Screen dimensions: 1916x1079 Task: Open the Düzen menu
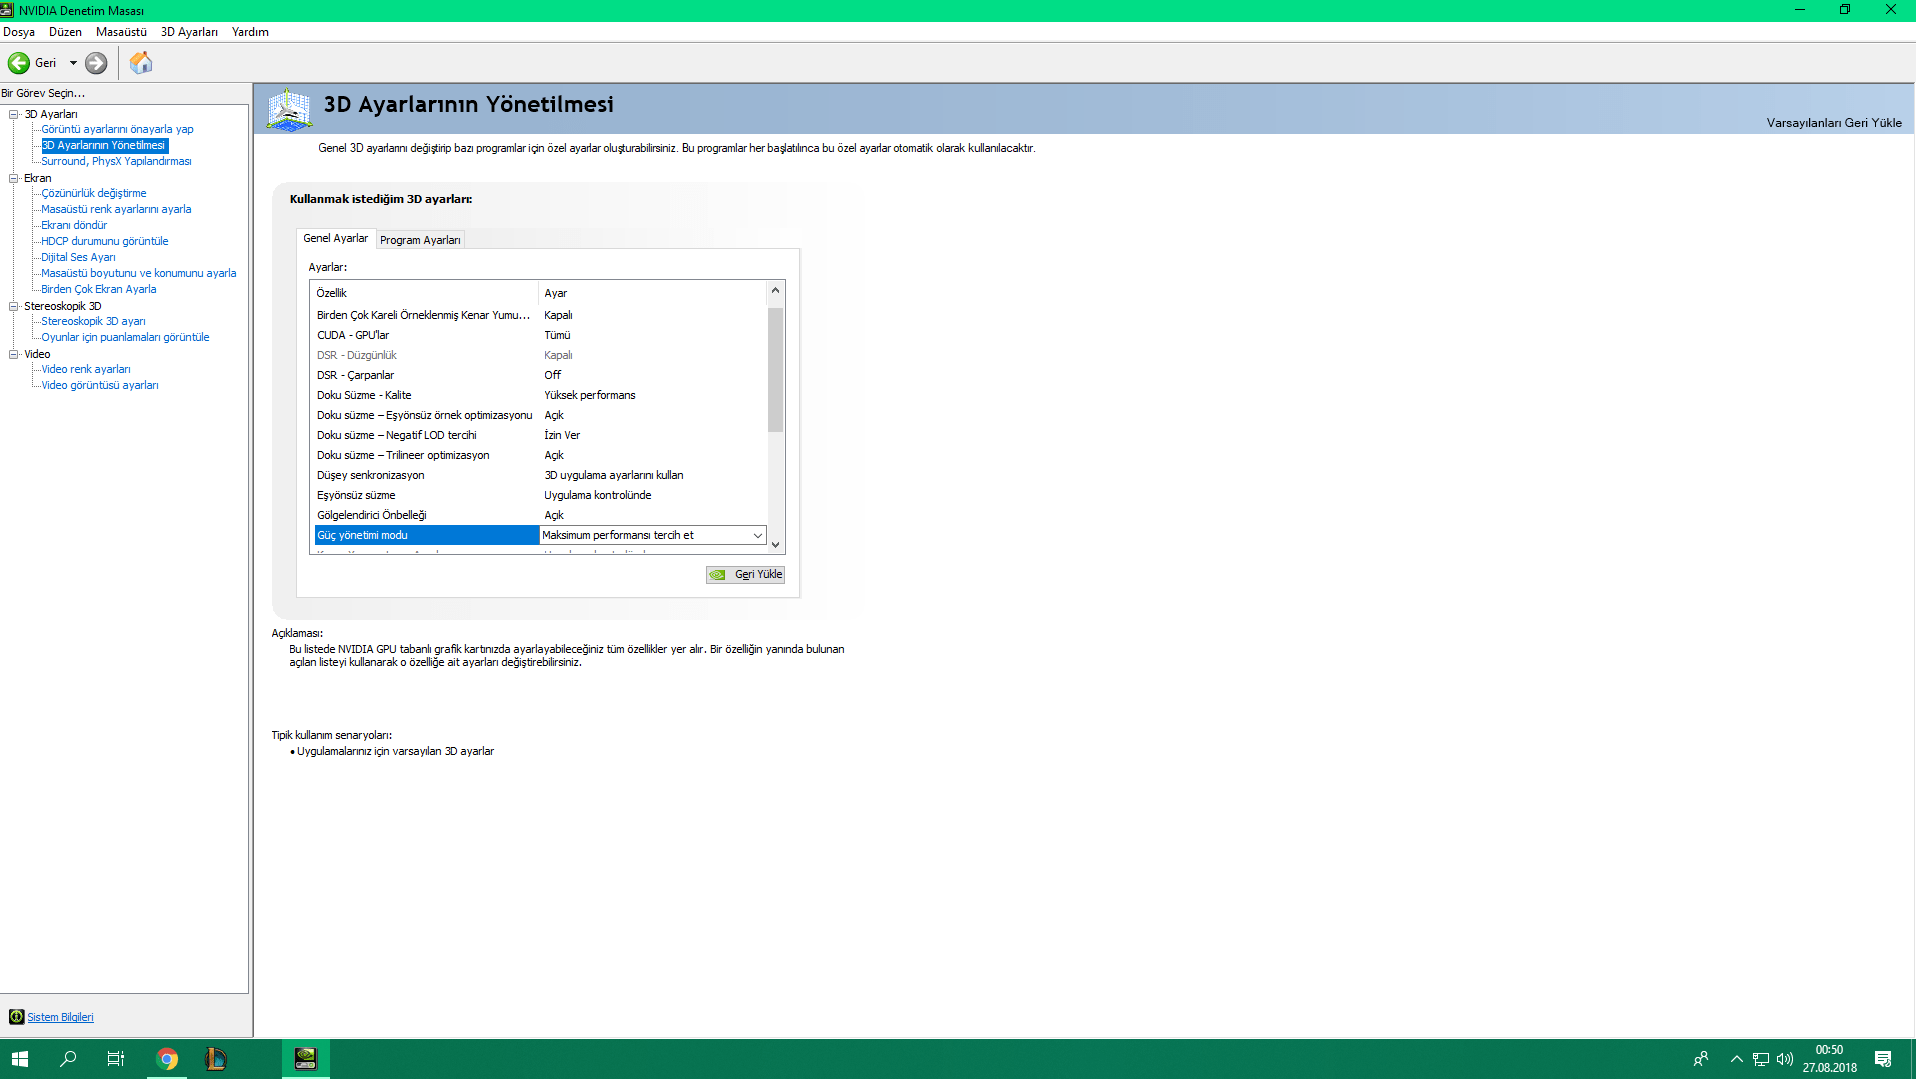click(x=65, y=32)
